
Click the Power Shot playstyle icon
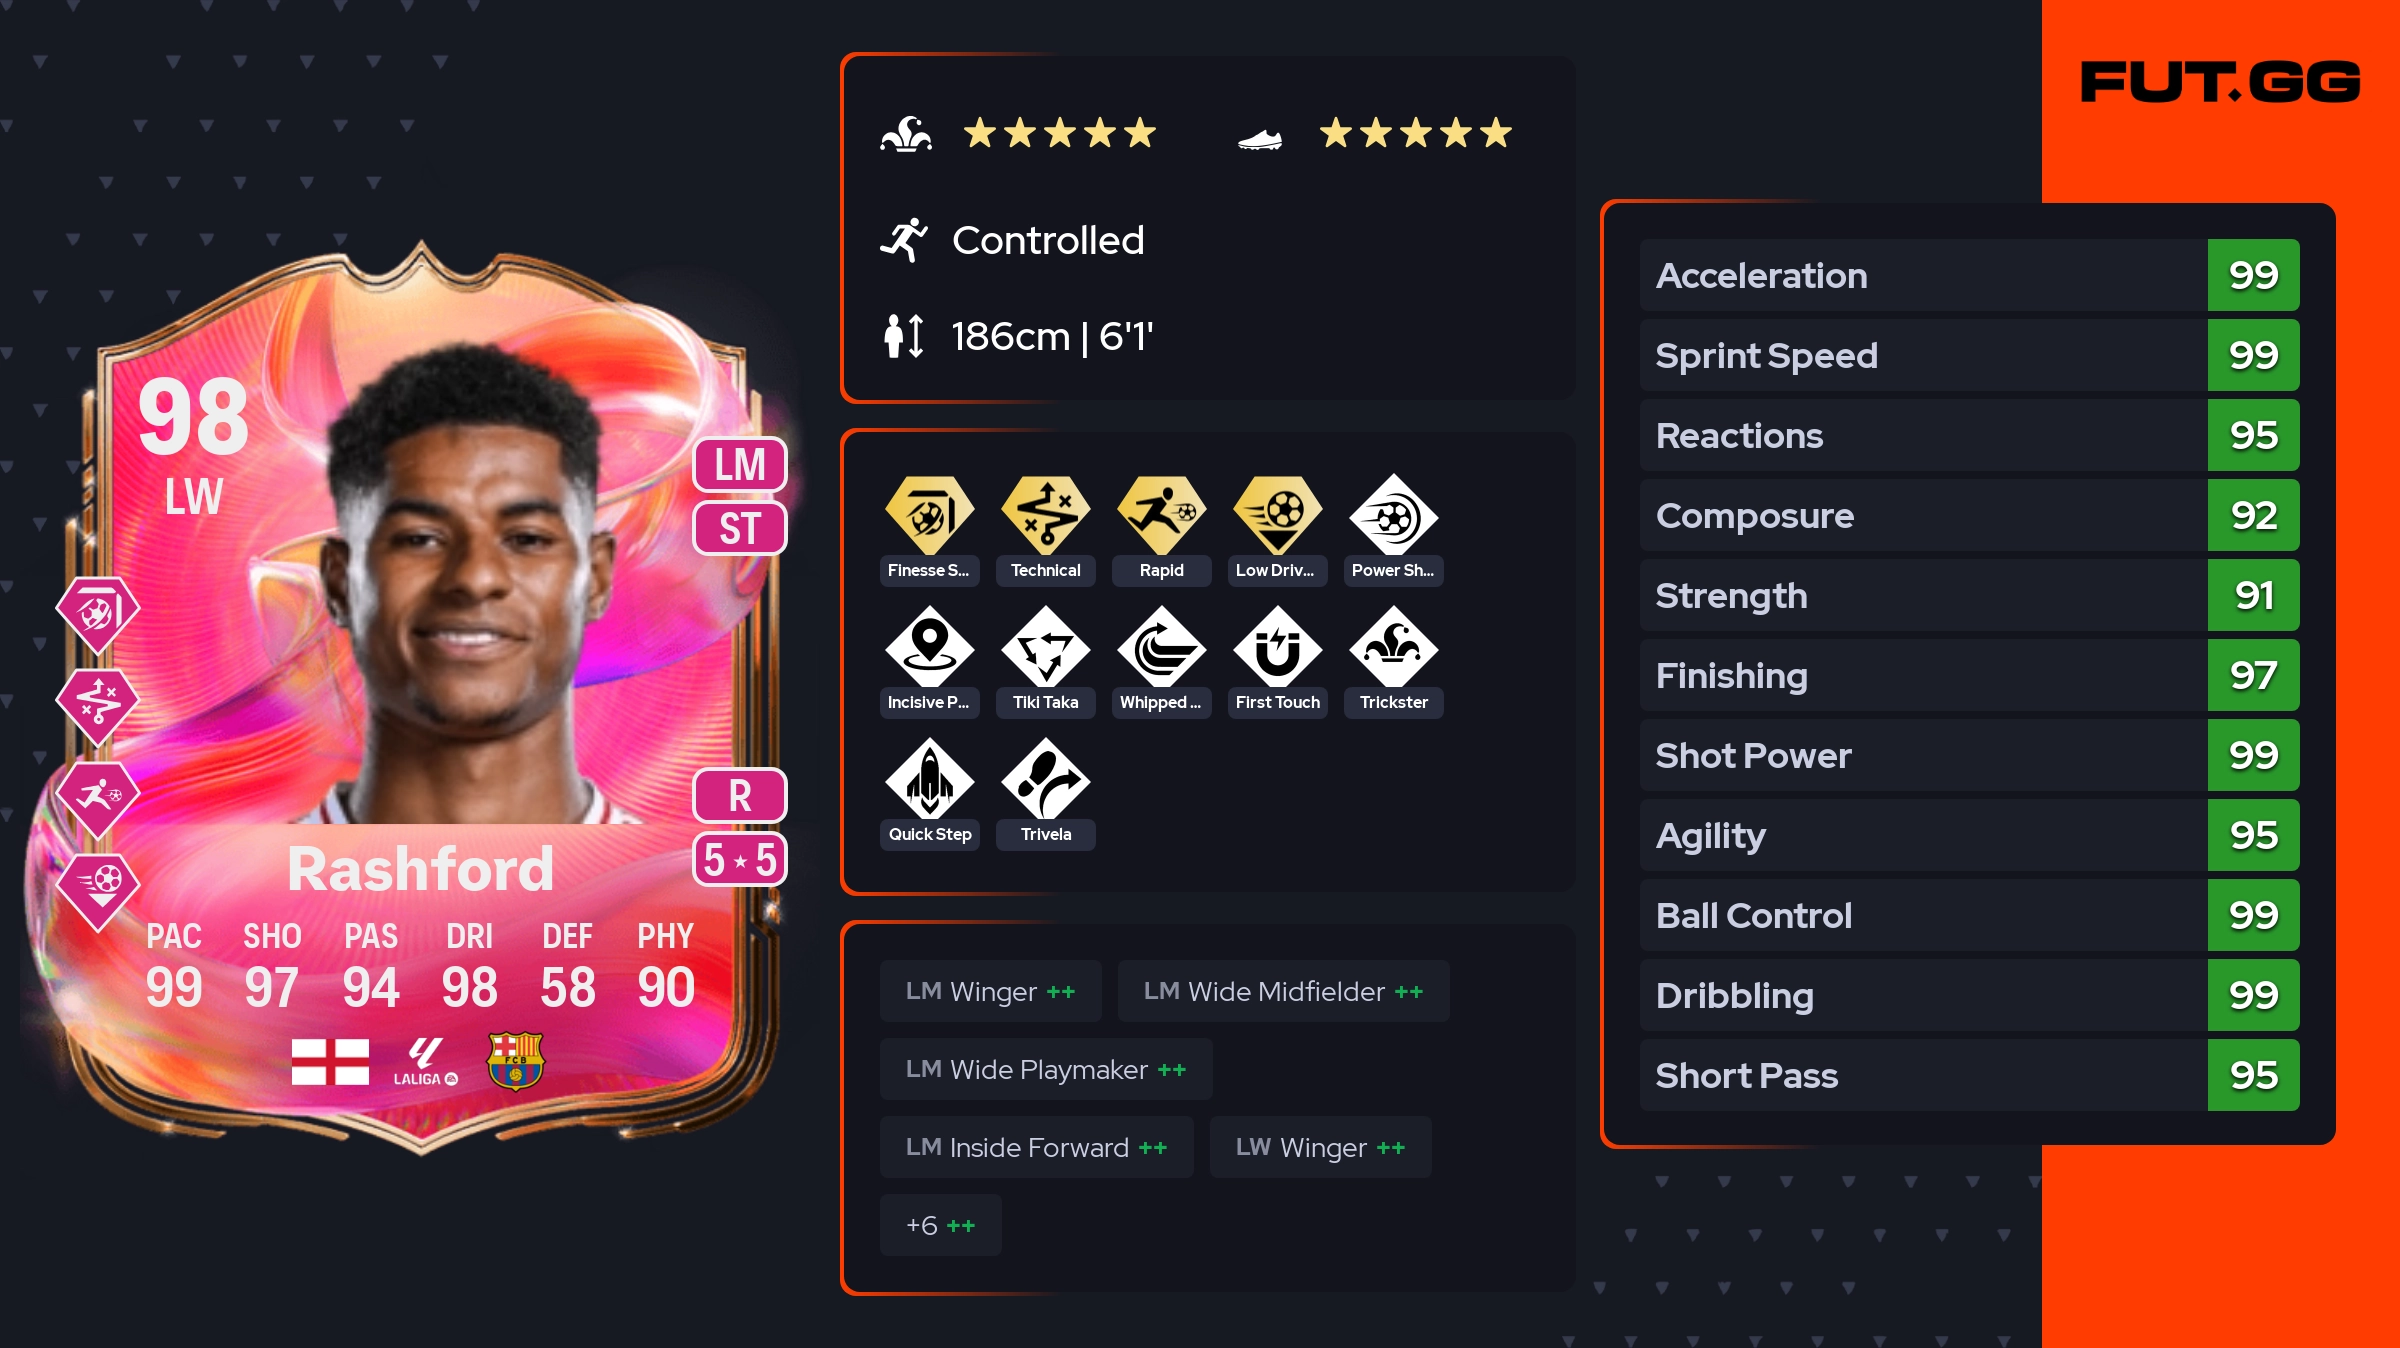click(x=1394, y=515)
